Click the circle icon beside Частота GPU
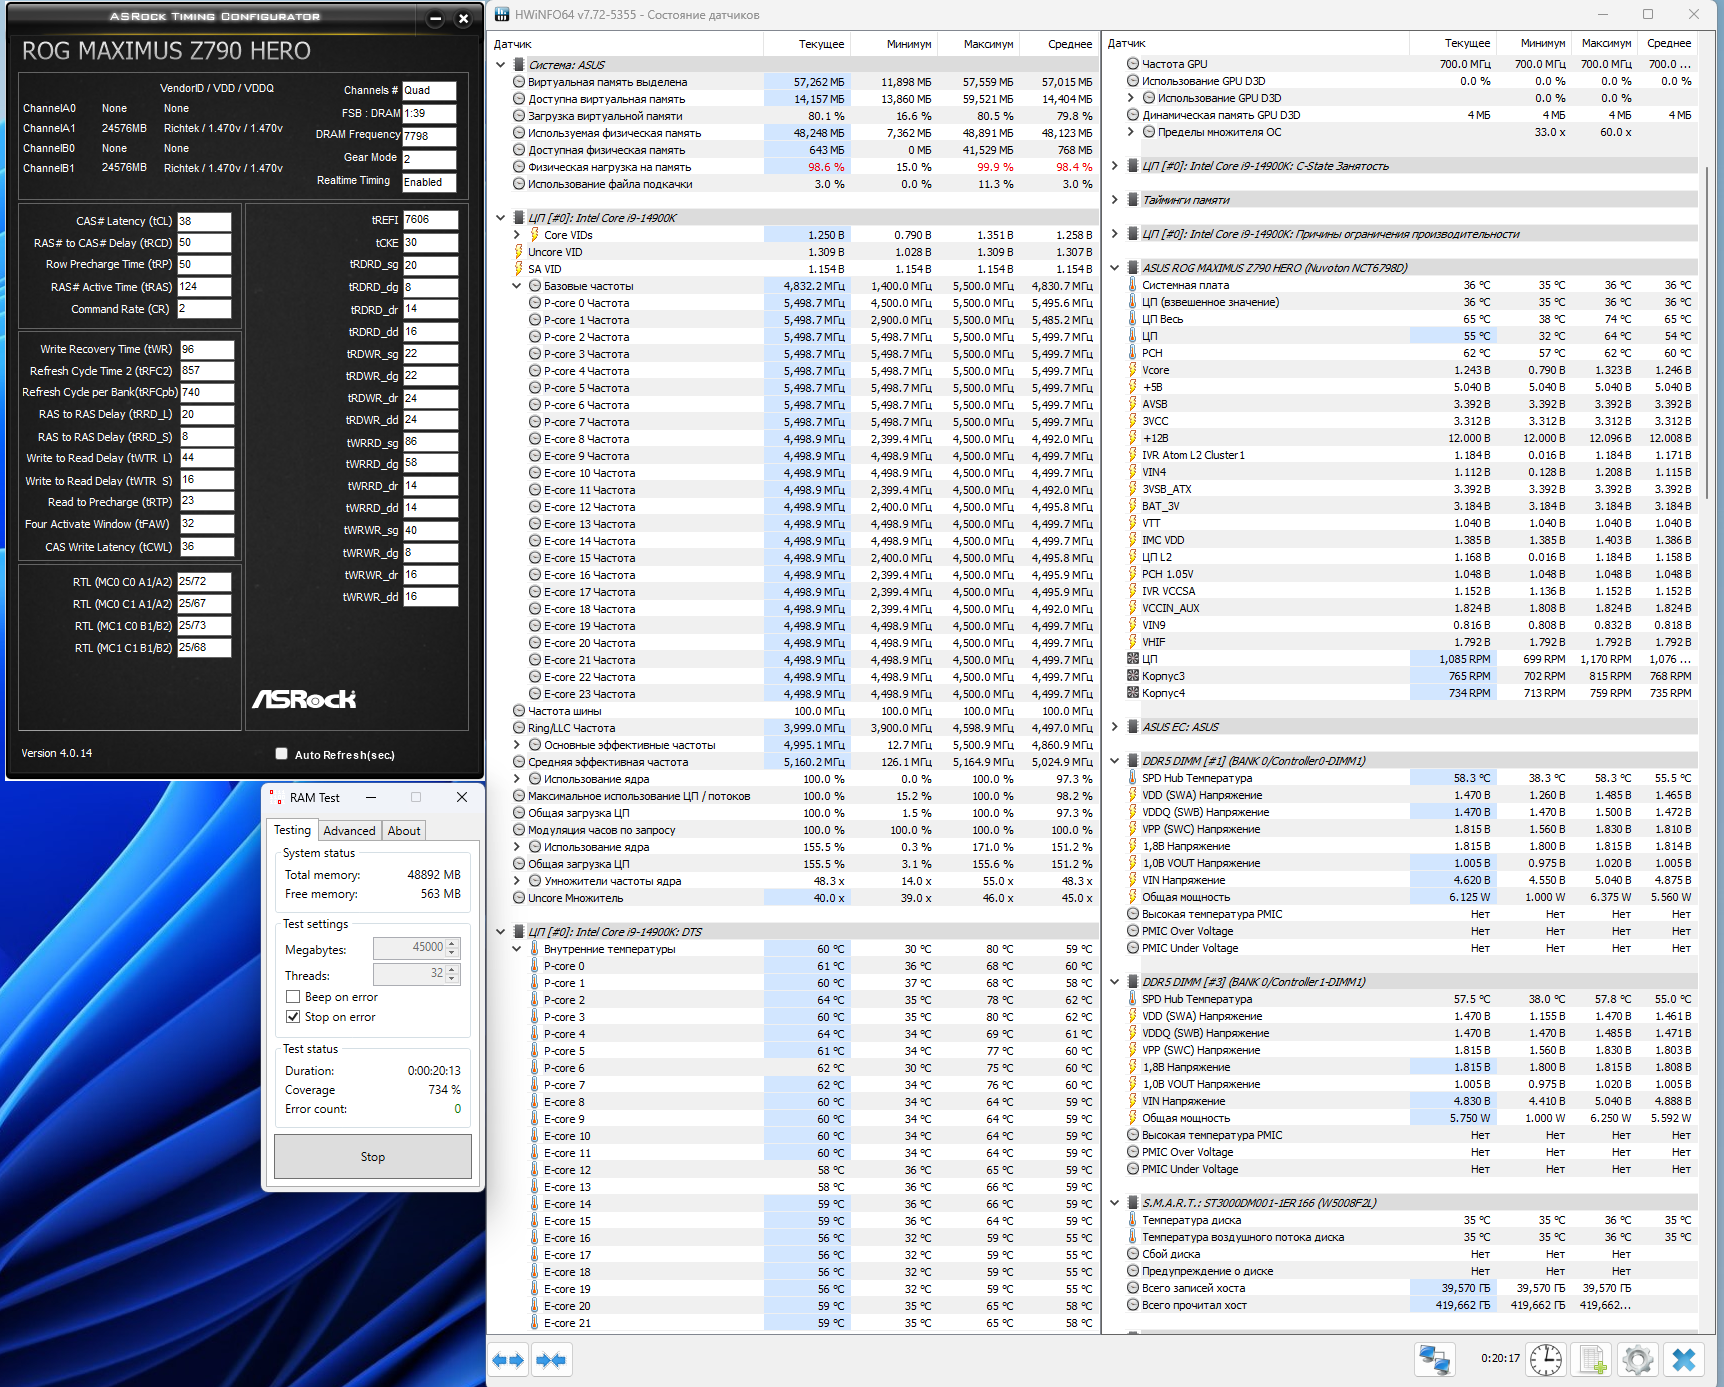The height and width of the screenshot is (1387, 1724). tap(1133, 64)
